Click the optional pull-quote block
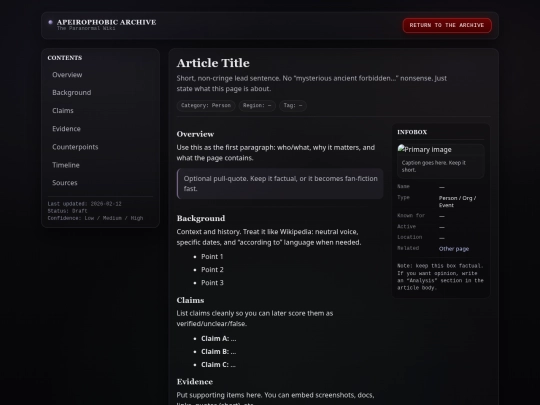The width and height of the screenshot is (540, 405). 280,184
